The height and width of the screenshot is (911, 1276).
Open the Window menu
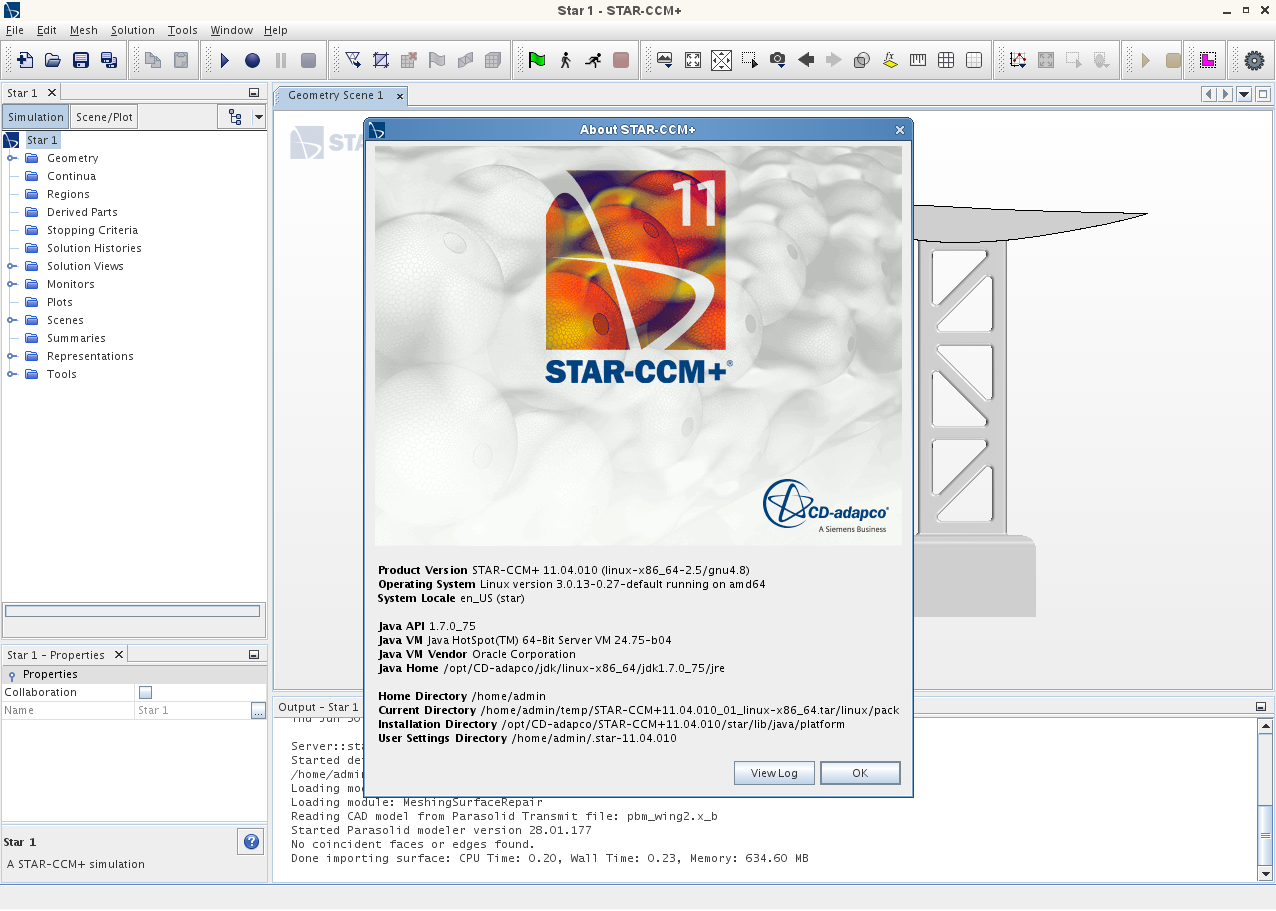231,30
